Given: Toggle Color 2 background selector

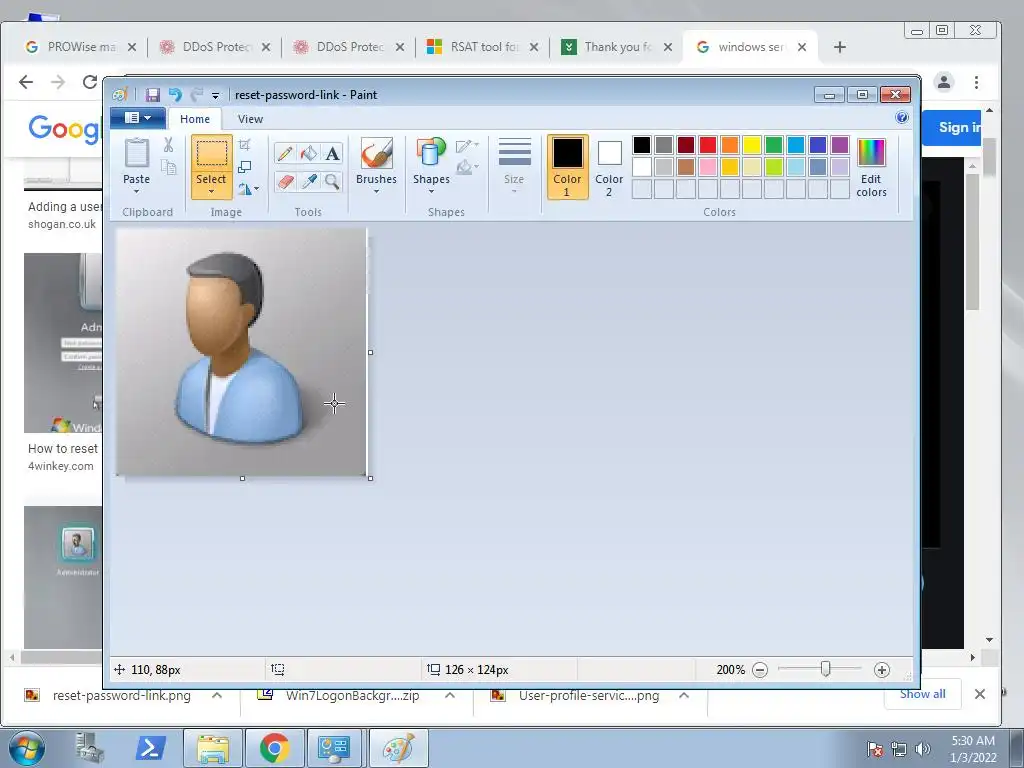Looking at the screenshot, I should click(x=609, y=167).
